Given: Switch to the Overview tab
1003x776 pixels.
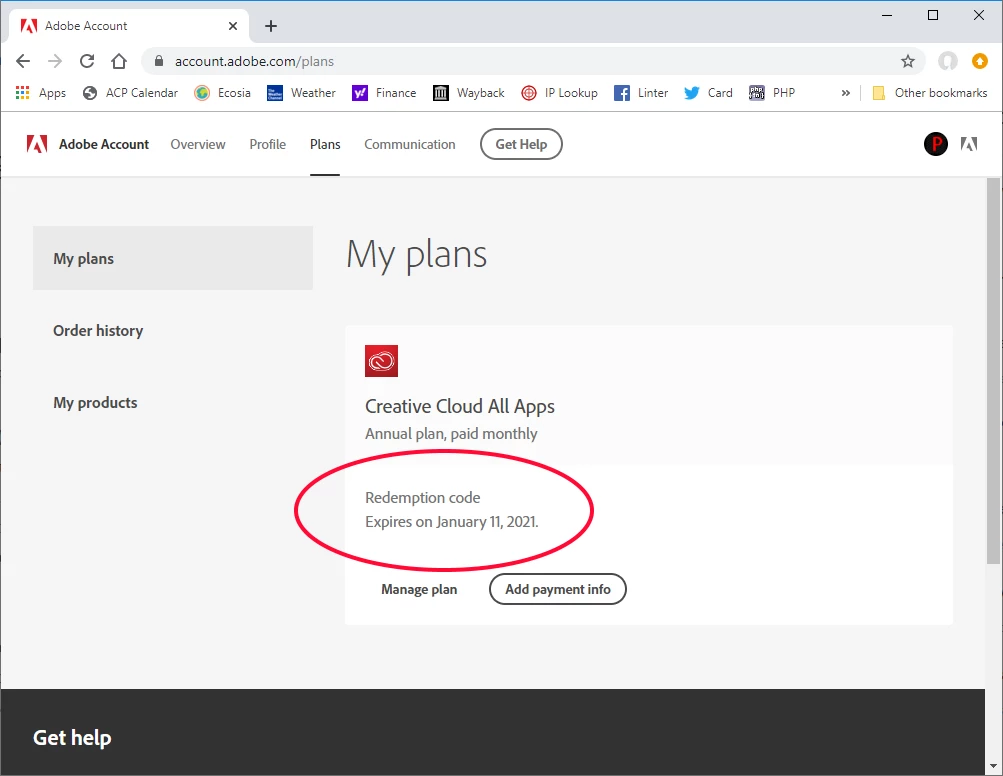Looking at the screenshot, I should 198,145.
